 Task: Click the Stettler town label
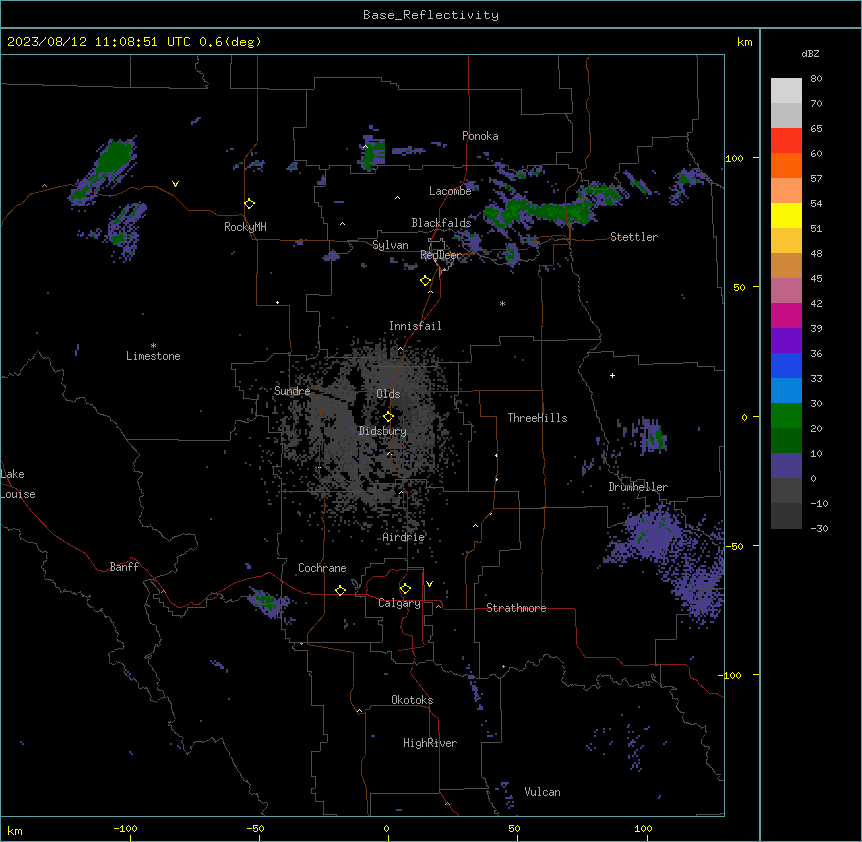pyautogui.click(x=634, y=237)
